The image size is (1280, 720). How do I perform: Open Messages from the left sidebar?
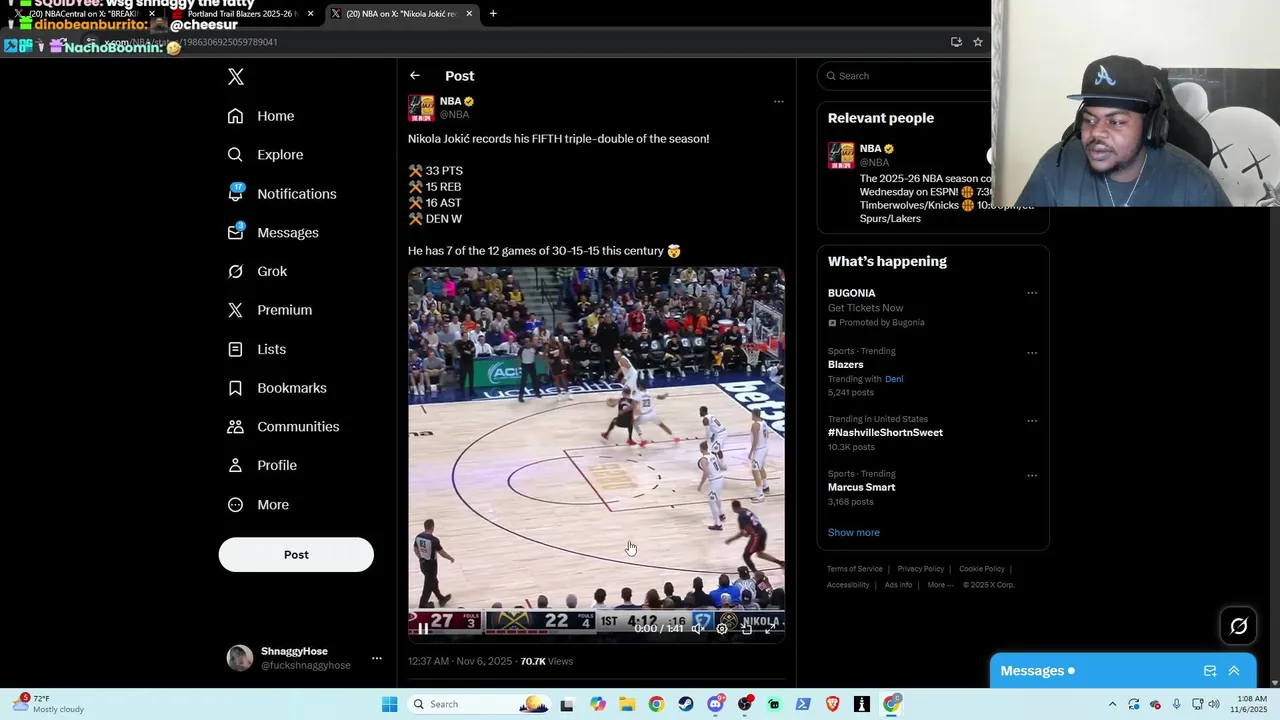[x=273, y=233]
